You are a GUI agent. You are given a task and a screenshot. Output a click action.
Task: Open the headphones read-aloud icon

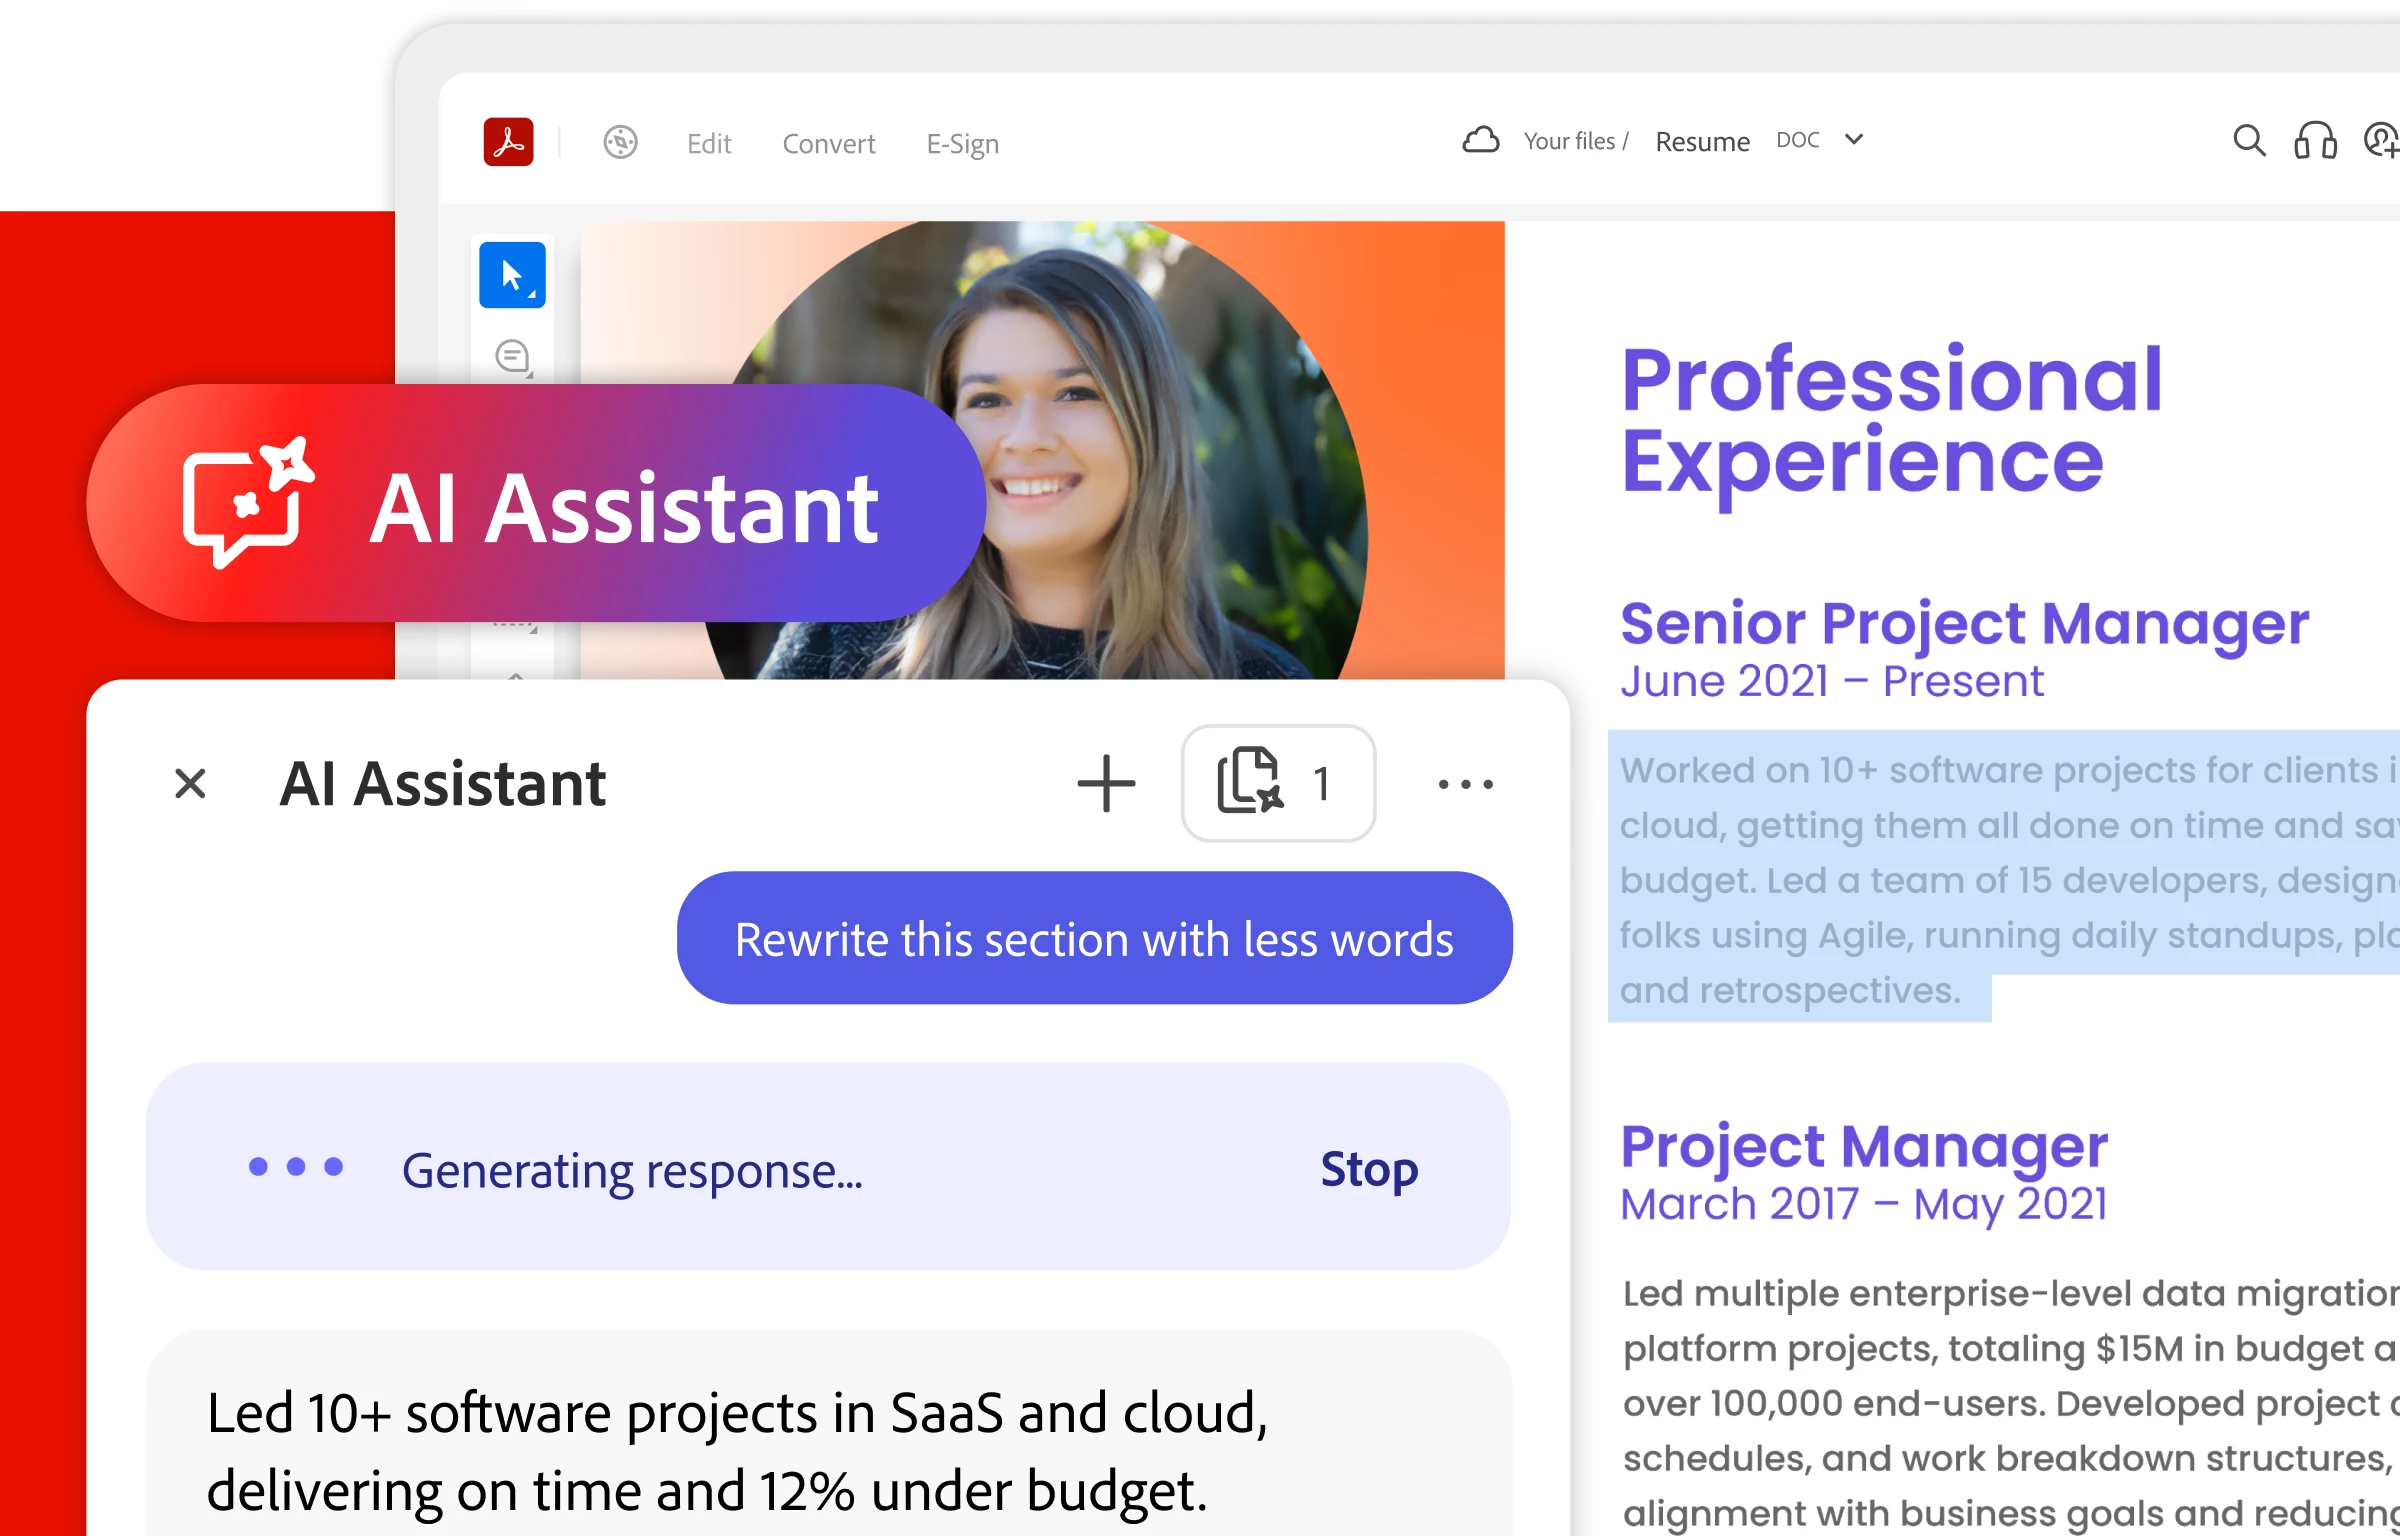[x=2314, y=141]
